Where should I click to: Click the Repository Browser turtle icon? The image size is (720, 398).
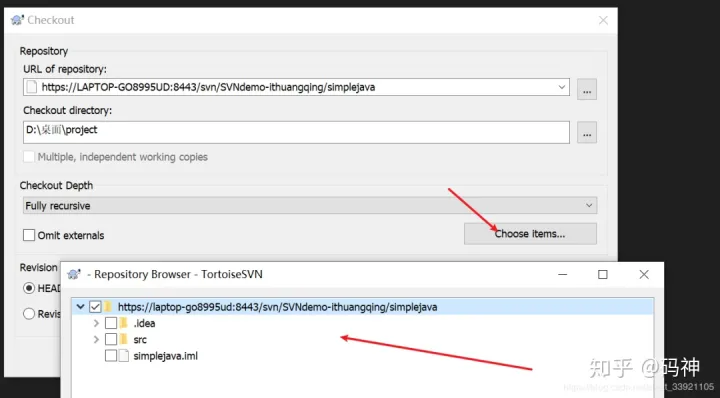[x=74, y=275]
